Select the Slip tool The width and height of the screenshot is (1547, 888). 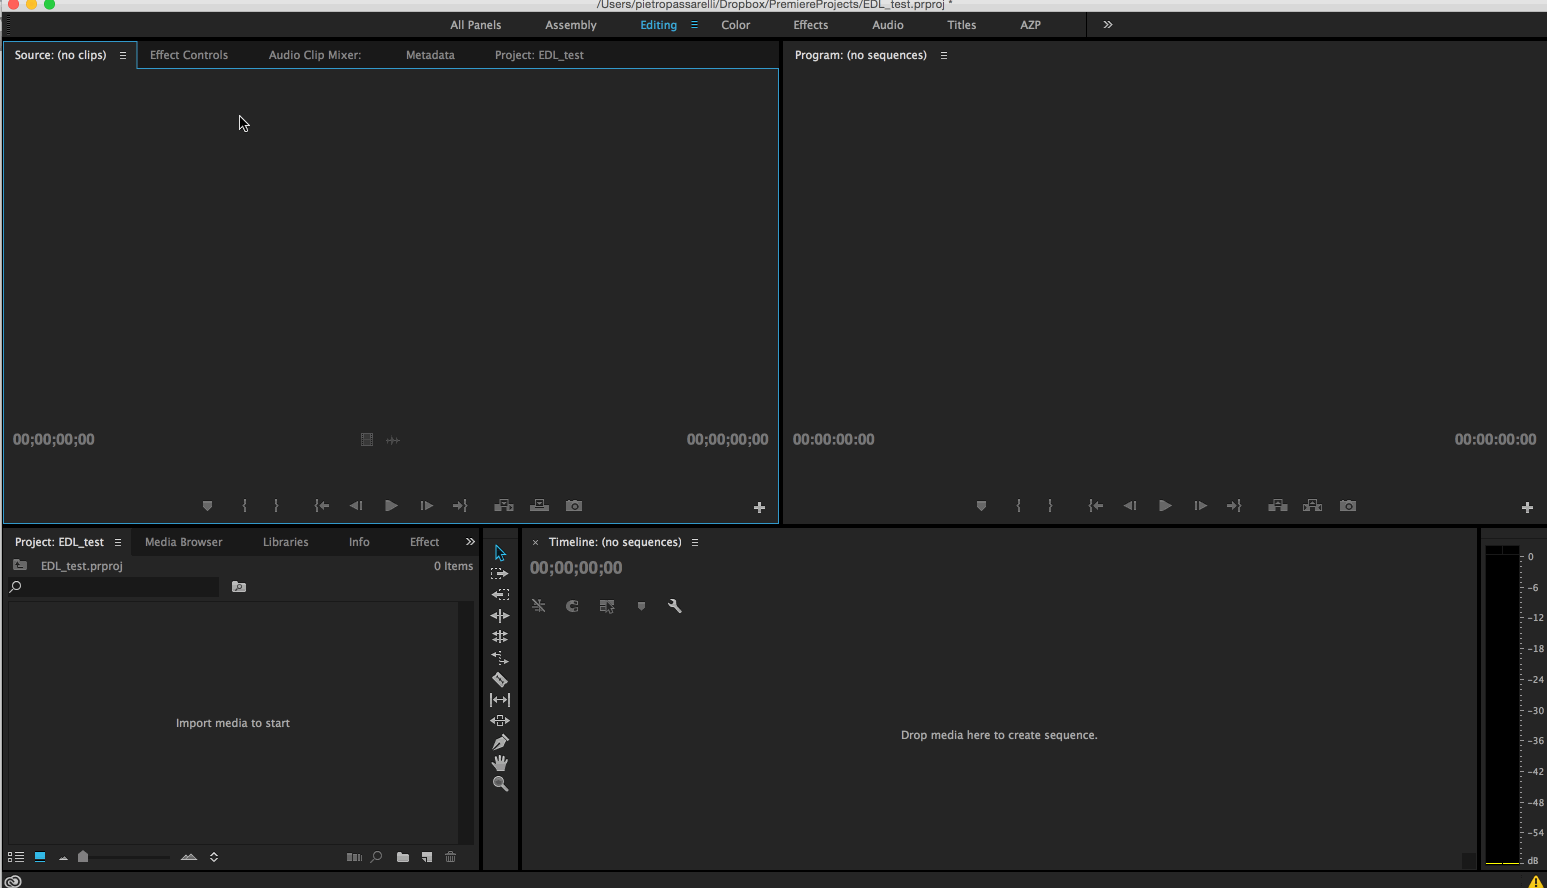[500, 700]
